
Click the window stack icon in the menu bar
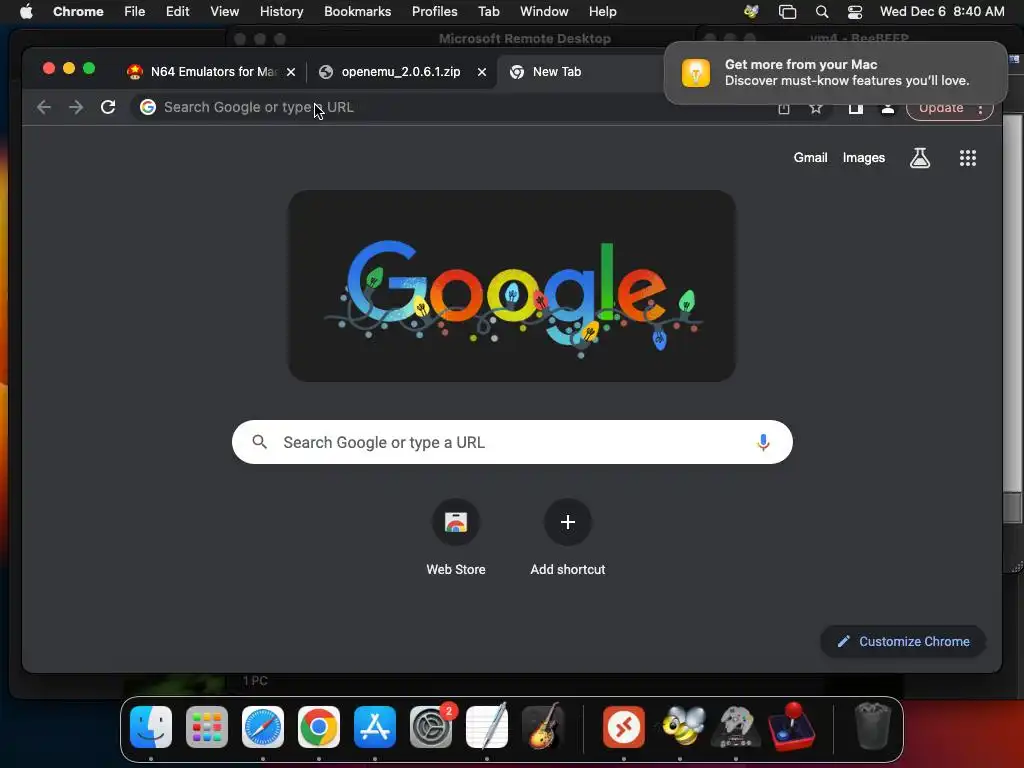pyautogui.click(x=788, y=12)
